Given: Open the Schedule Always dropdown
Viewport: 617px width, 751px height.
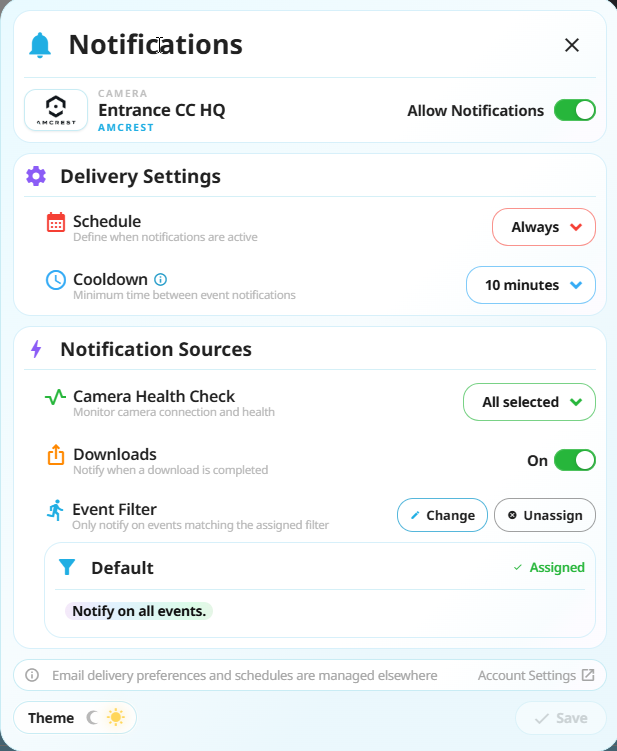Looking at the screenshot, I should pos(544,227).
